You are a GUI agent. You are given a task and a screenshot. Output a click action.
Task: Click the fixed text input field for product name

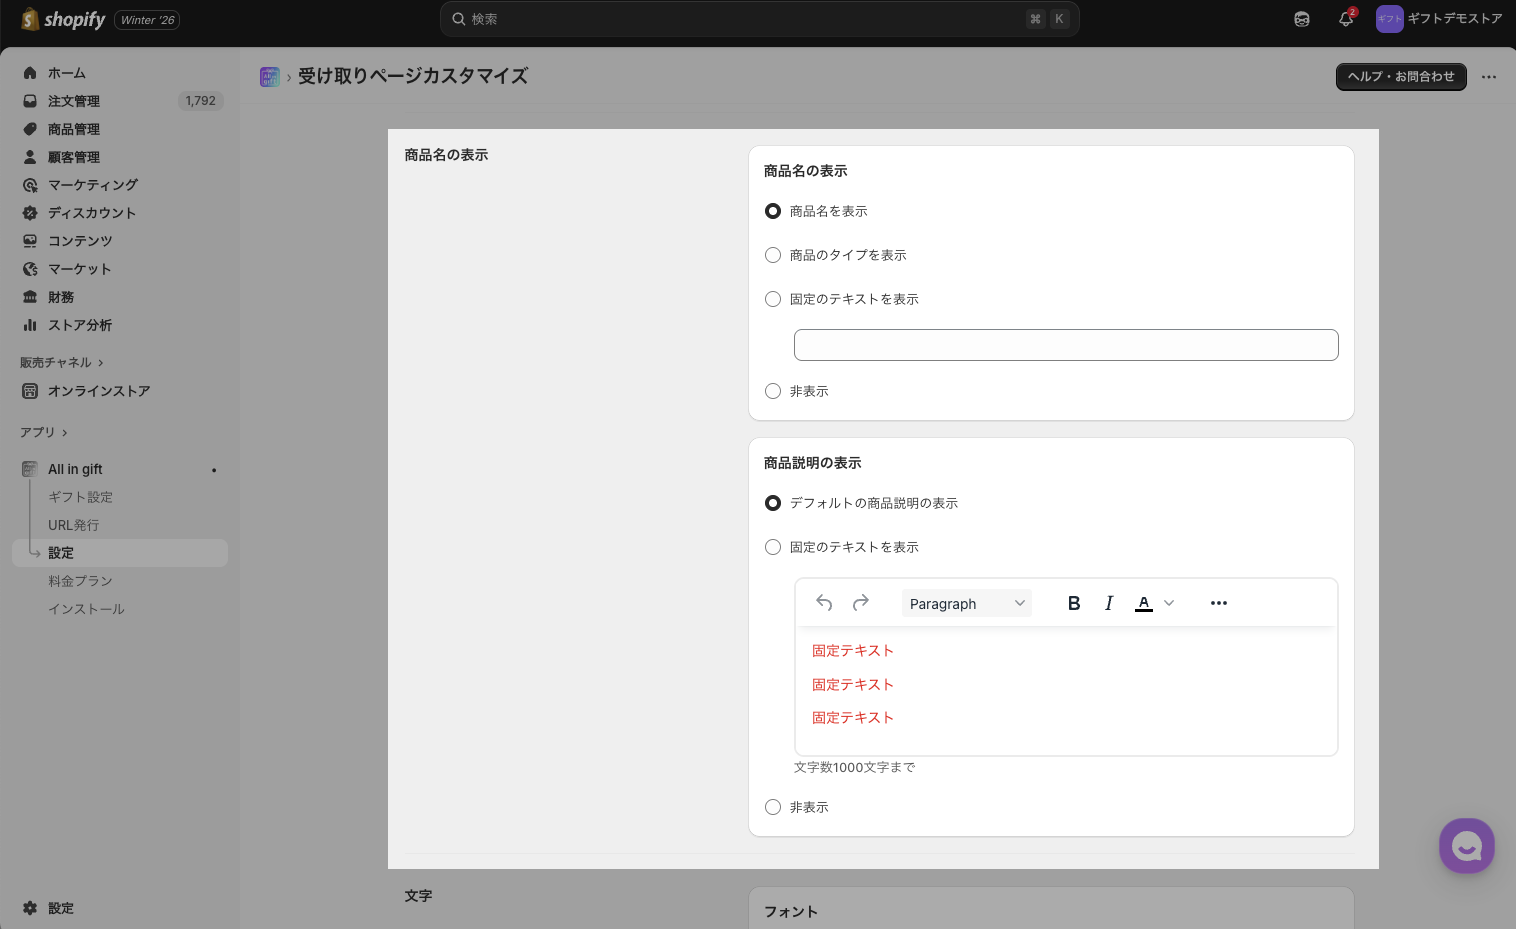click(1065, 345)
